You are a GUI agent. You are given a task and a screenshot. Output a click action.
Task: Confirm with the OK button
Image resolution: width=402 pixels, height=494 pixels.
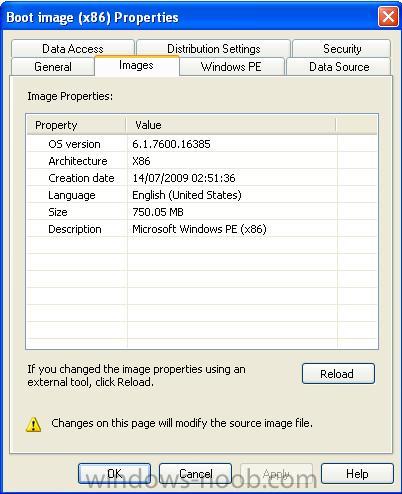point(114,474)
